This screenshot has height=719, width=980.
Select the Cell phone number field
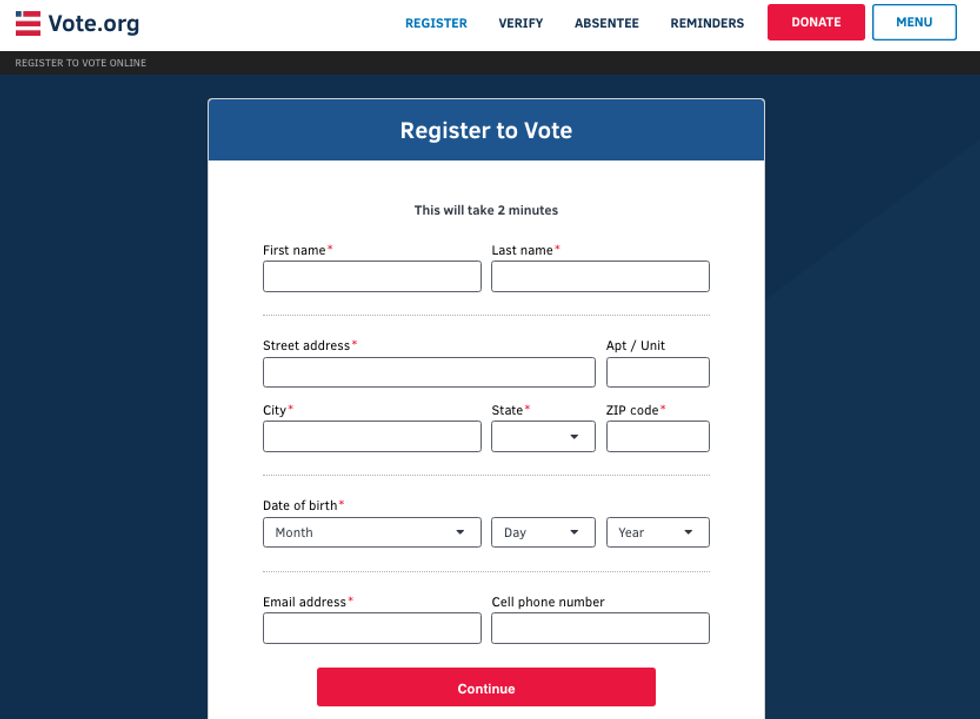(600, 628)
